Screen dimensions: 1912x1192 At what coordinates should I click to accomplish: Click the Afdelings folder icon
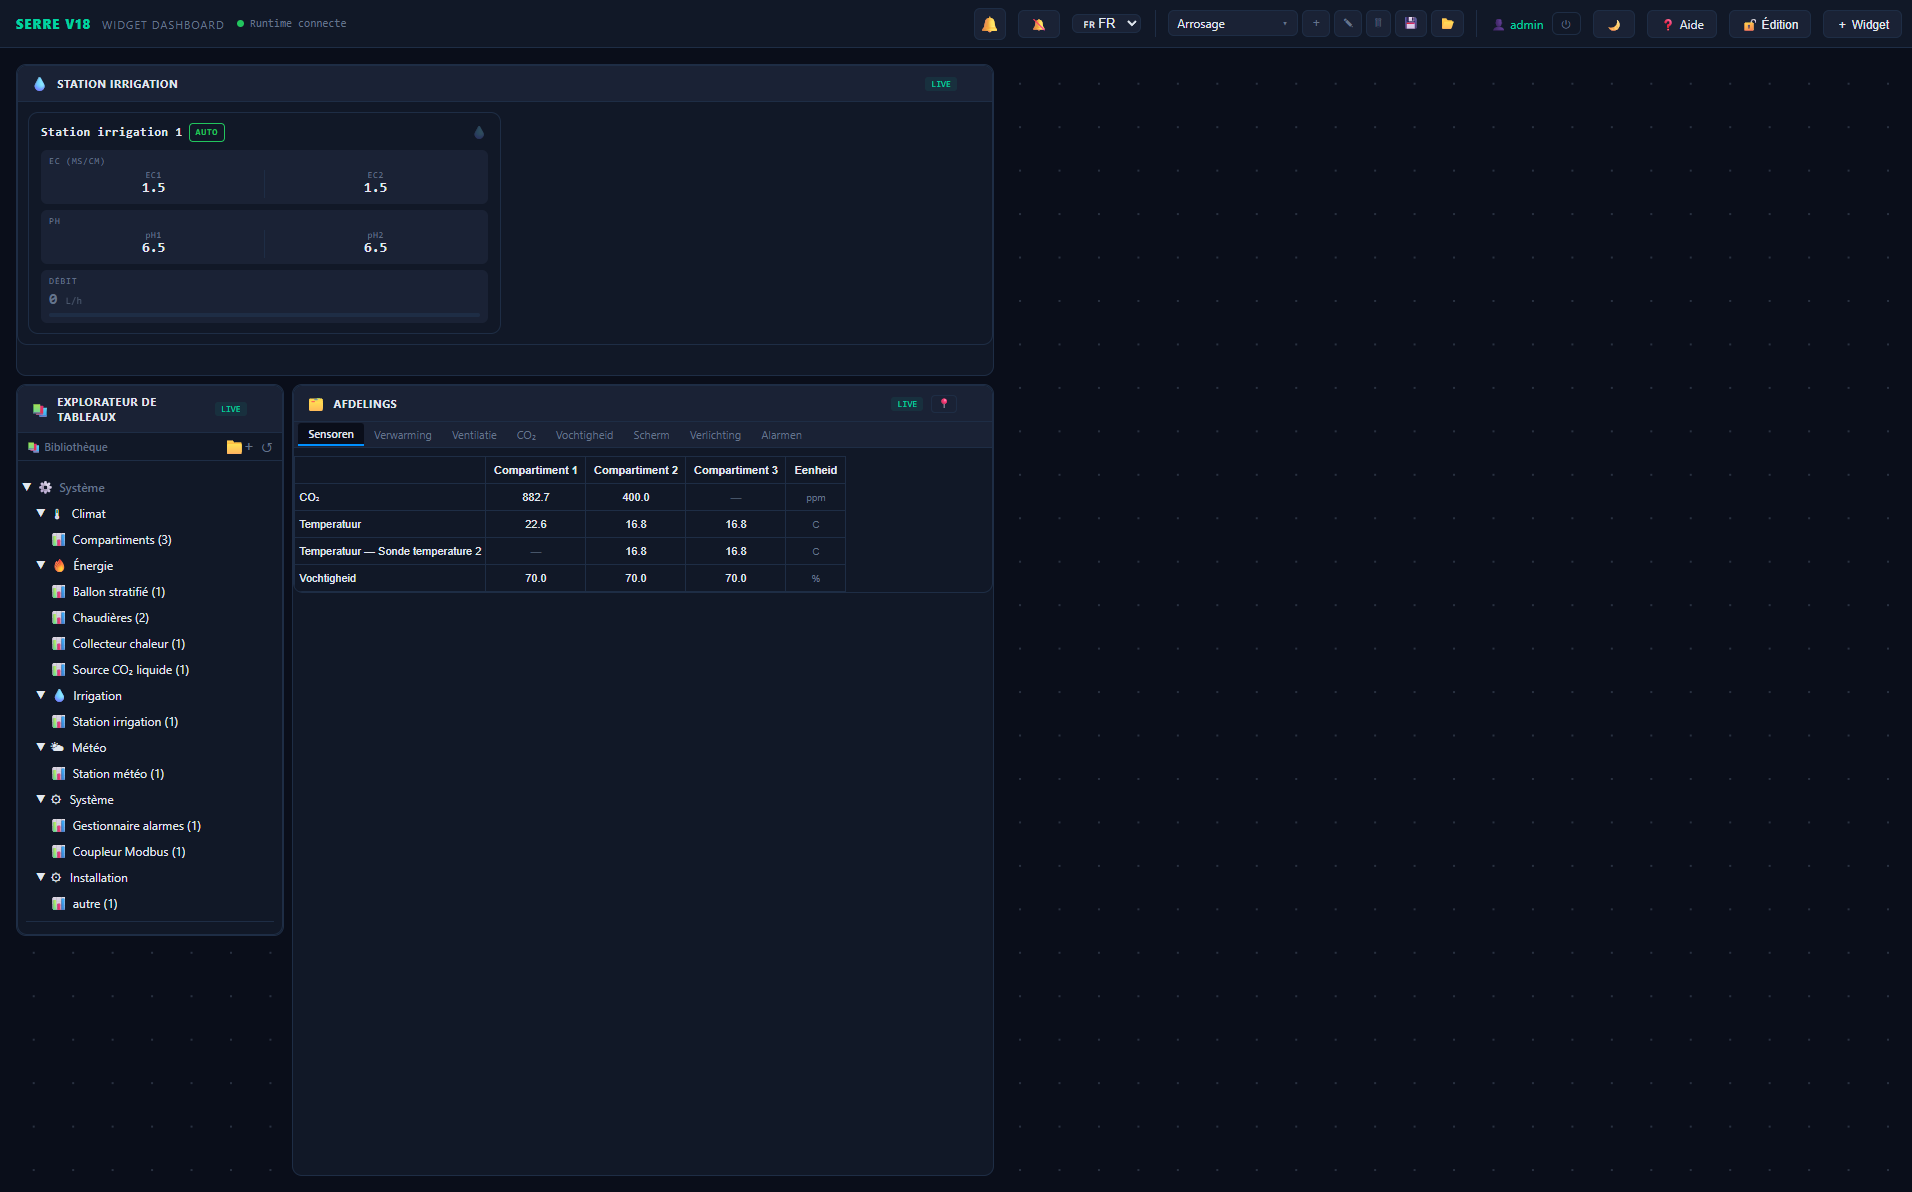click(x=316, y=404)
